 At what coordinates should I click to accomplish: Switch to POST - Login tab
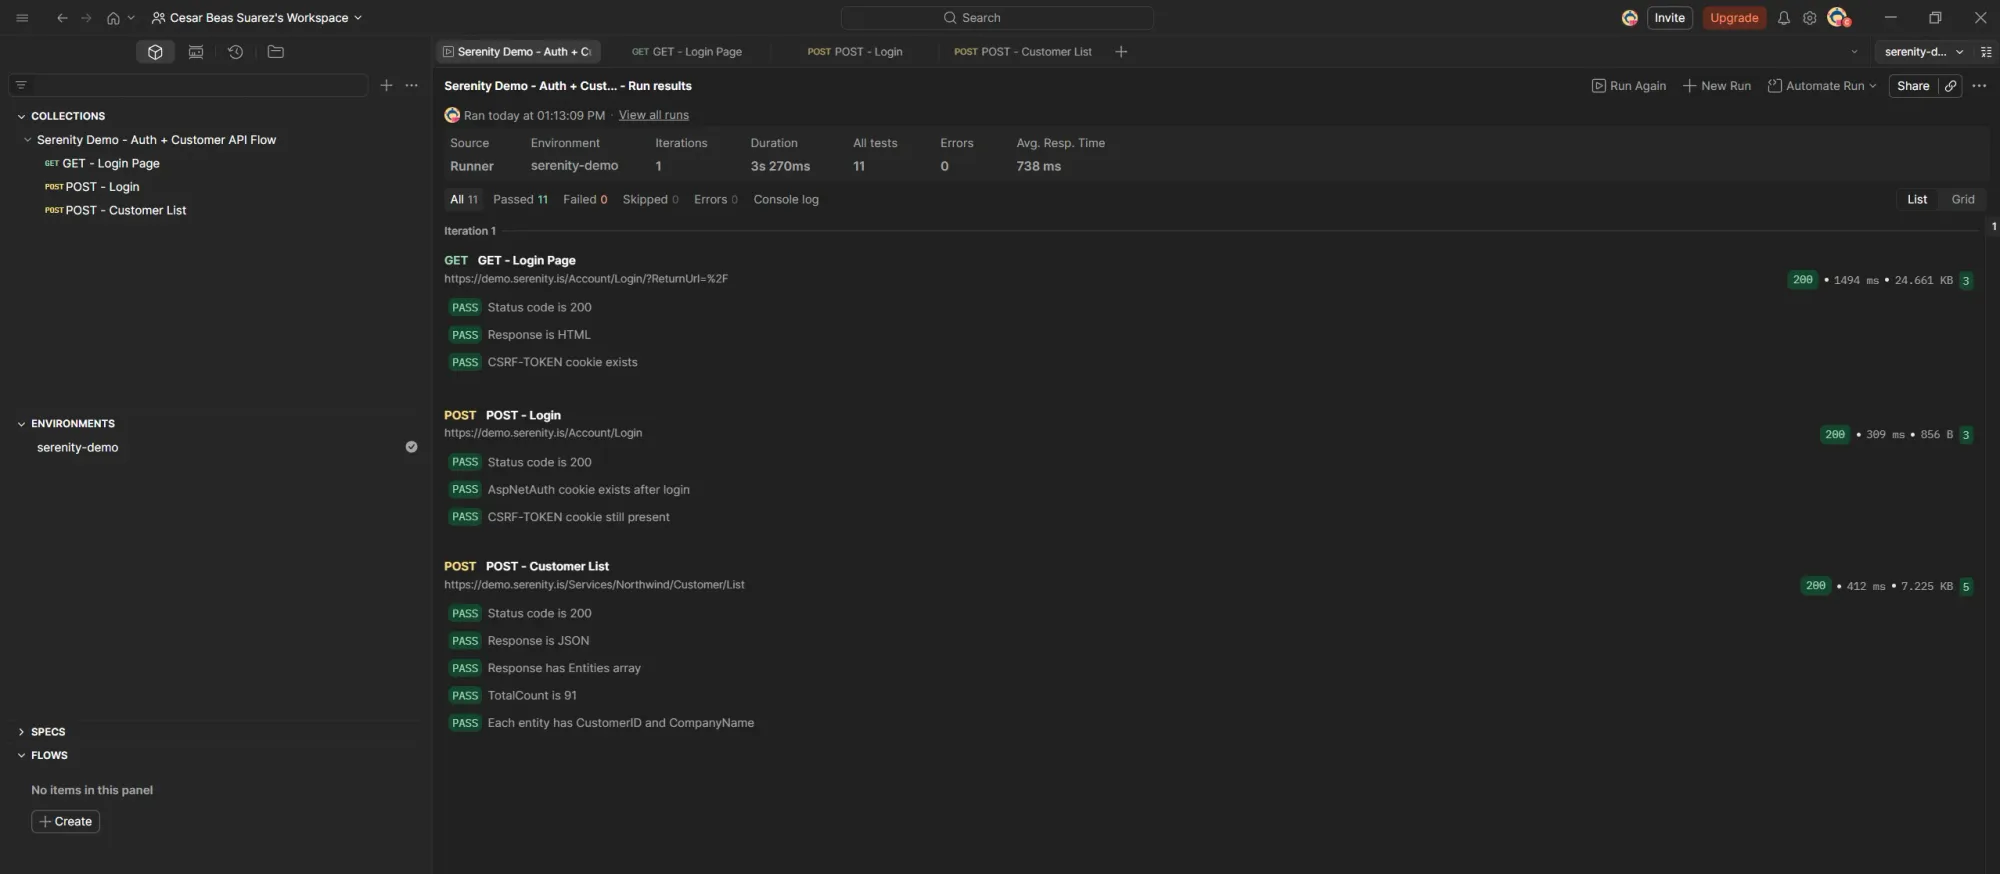click(x=855, y=52)
